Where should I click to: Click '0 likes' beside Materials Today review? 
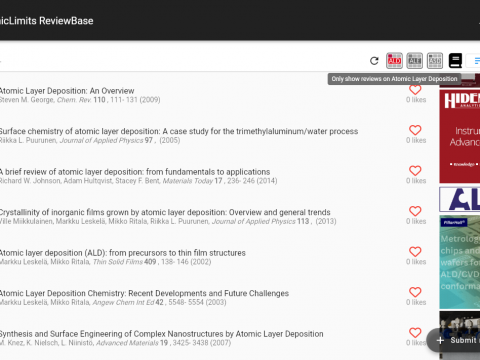[416, 181]
